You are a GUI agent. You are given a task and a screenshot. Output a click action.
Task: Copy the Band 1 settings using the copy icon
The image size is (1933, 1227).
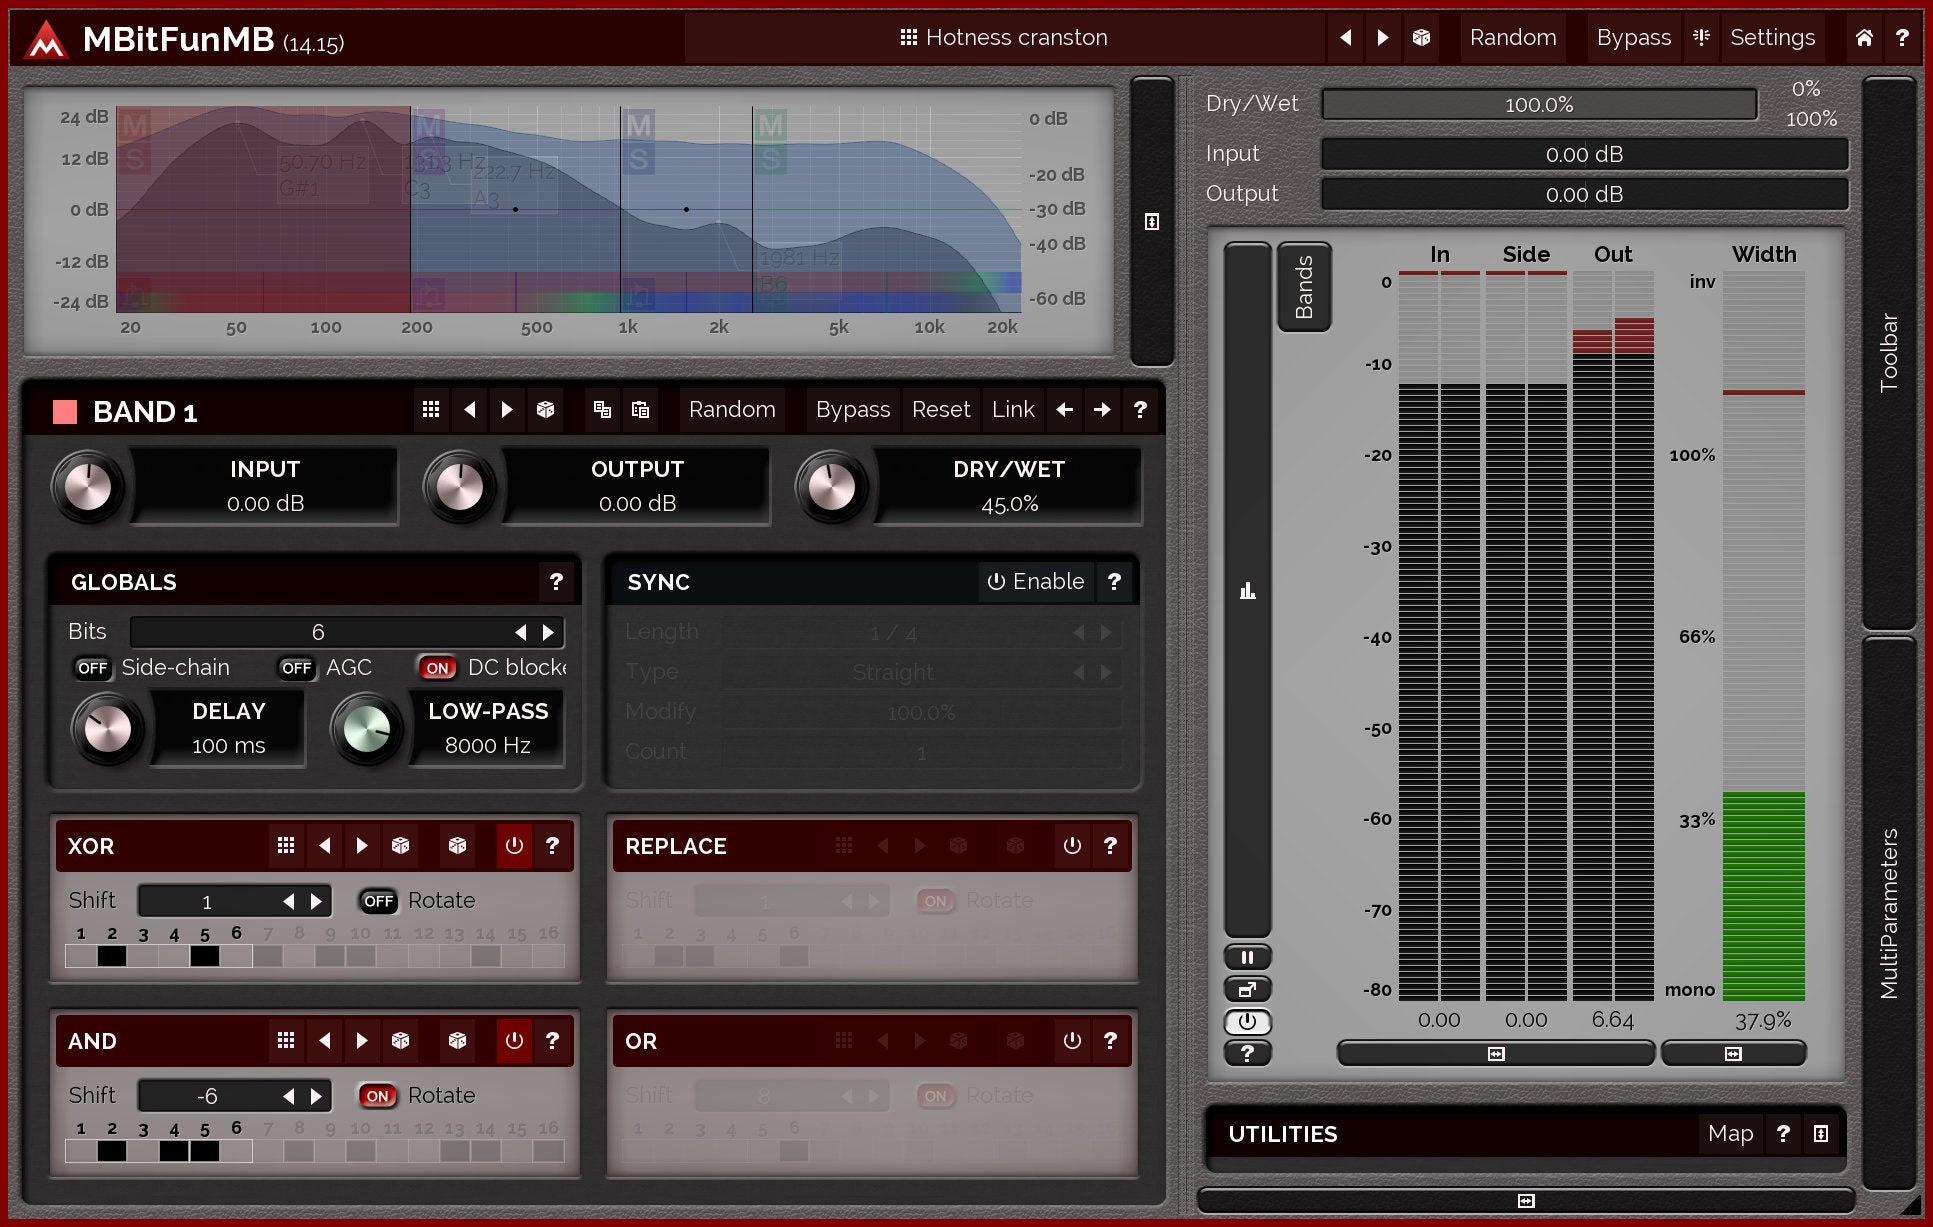coord(602,410)
